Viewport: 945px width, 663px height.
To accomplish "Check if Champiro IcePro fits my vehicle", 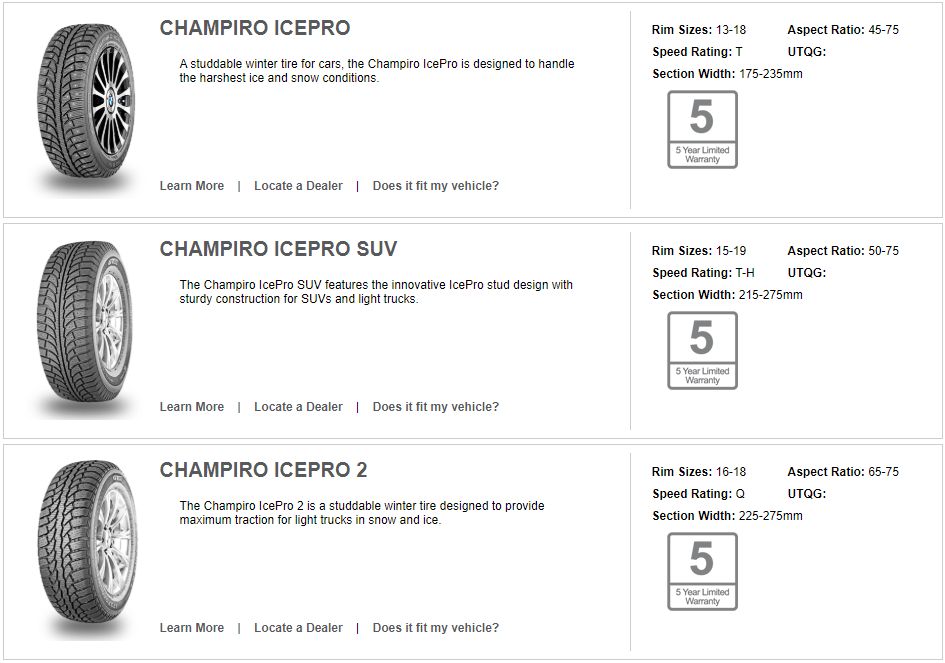I will [x=435, y=186].
